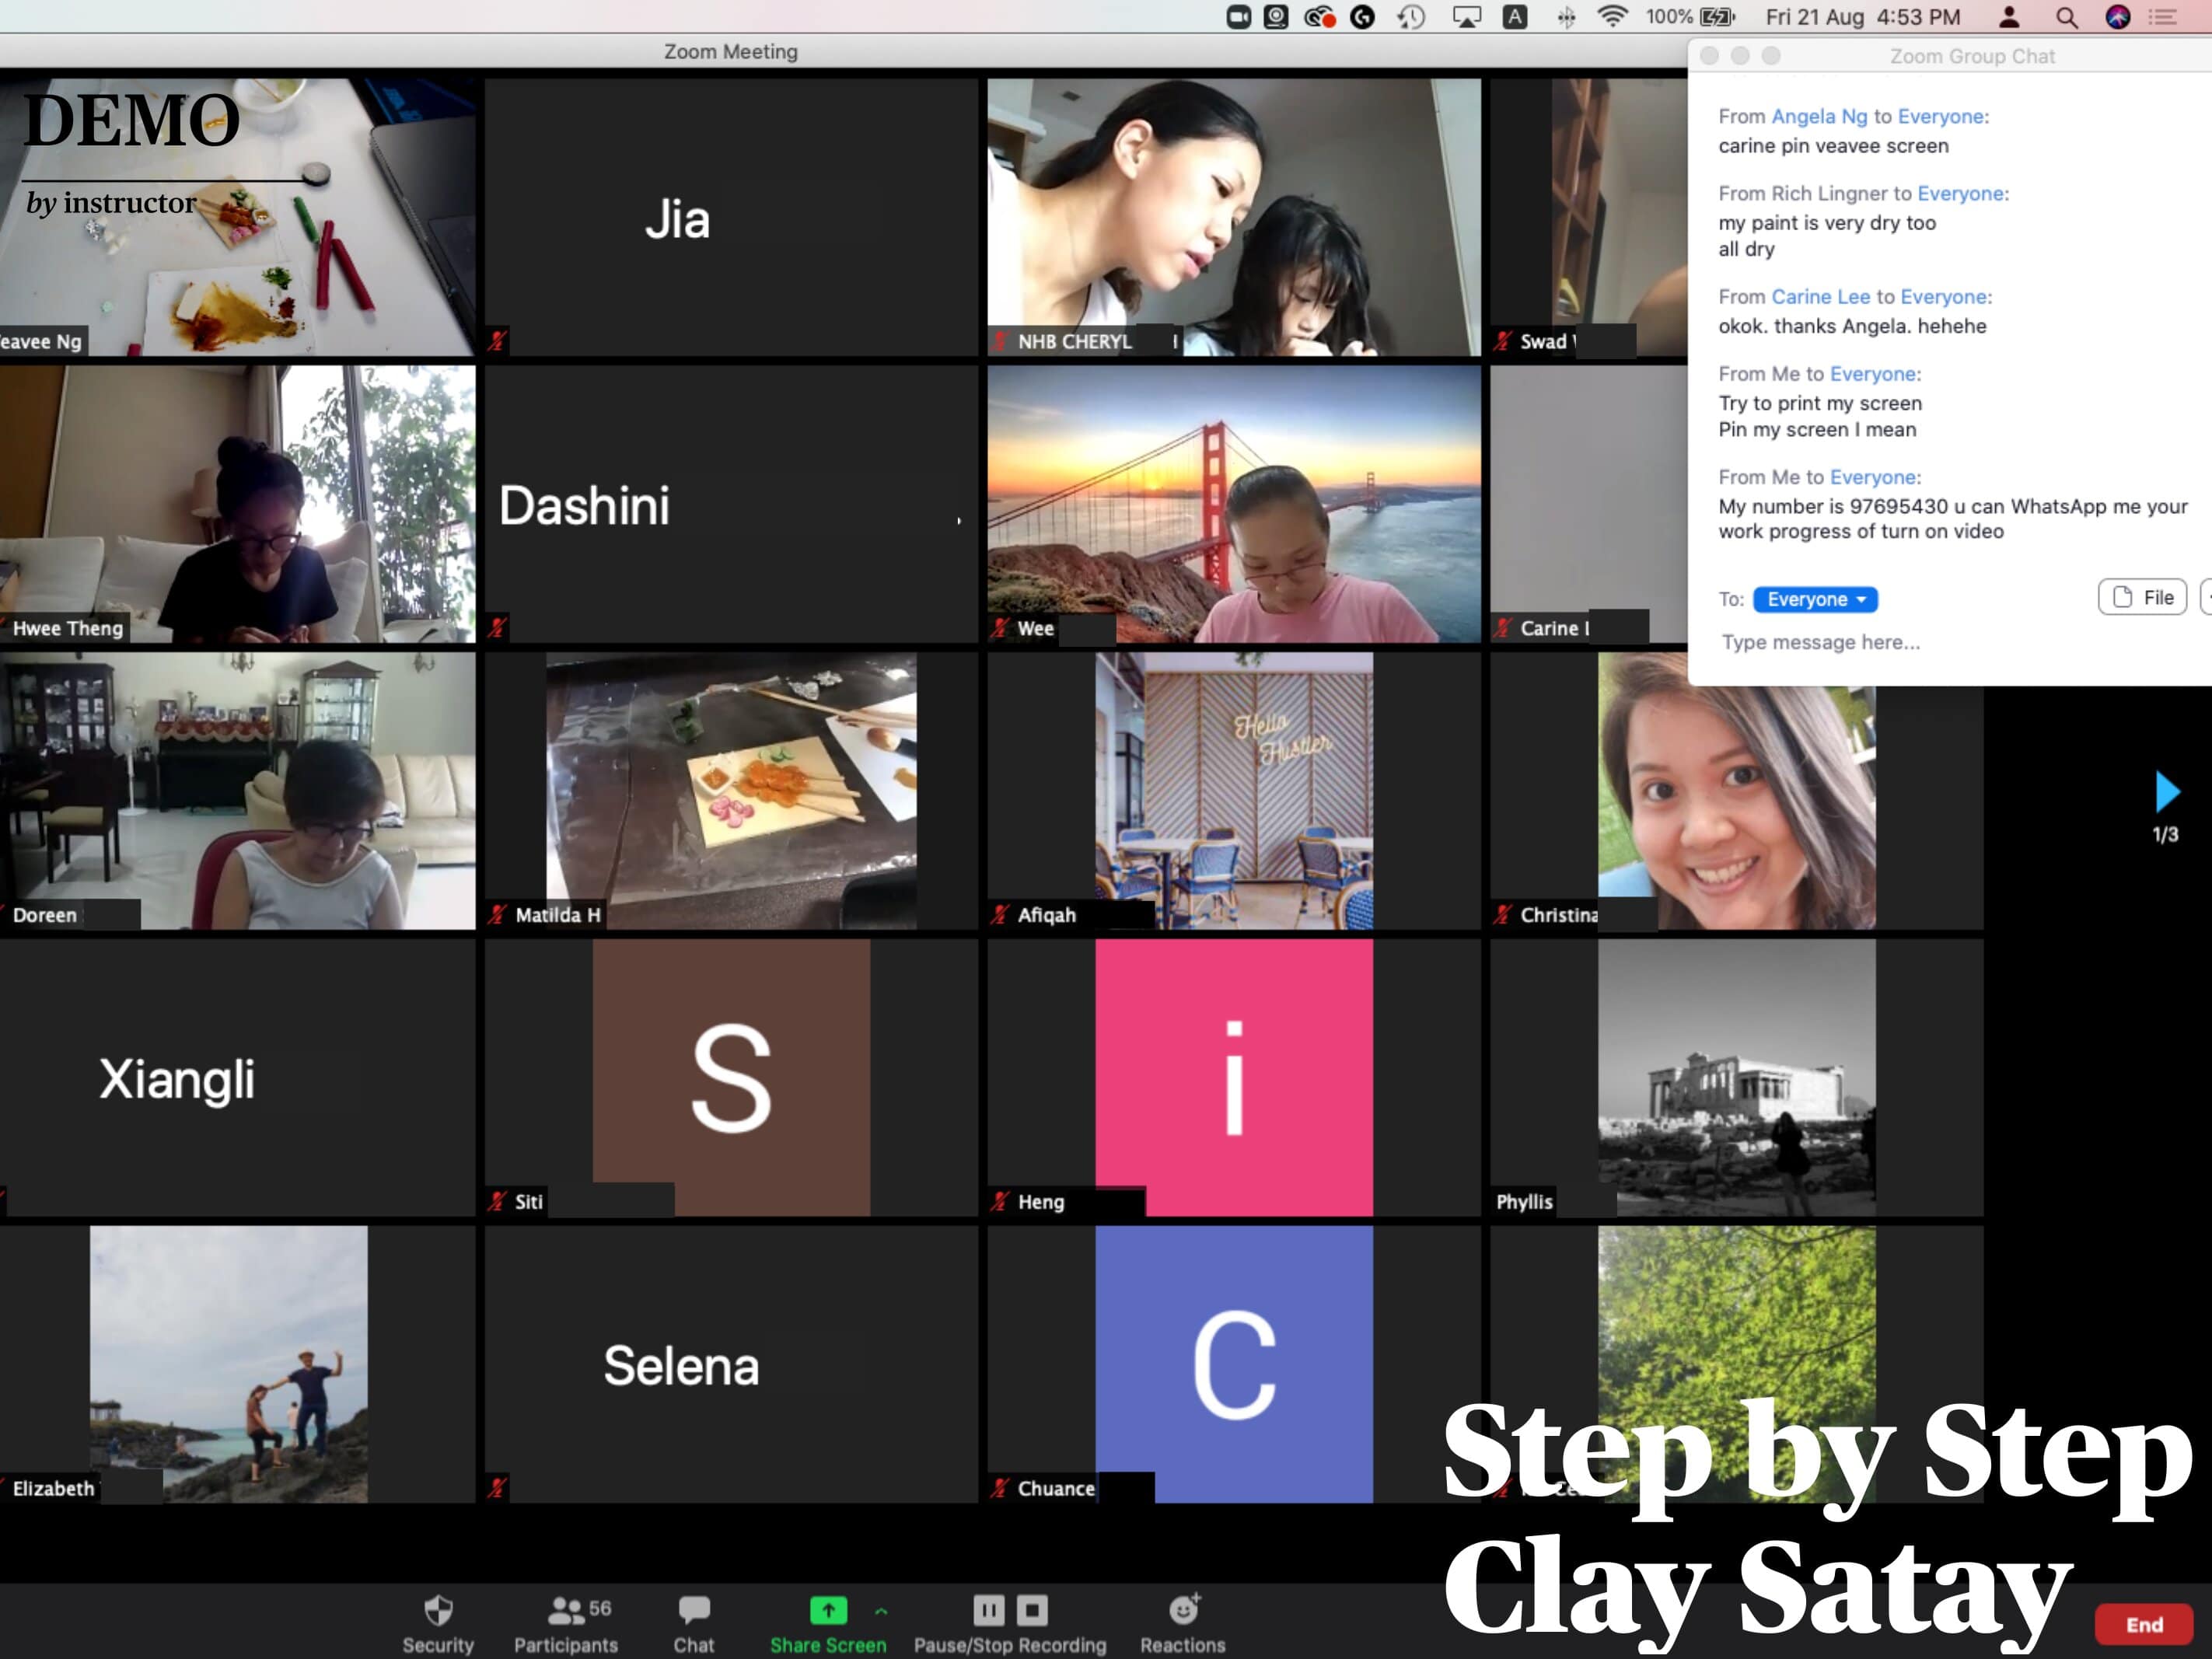Open the Reactions smiley icon
This screenshot has width=2212, height=1659.
[x=1183, y=1611]
